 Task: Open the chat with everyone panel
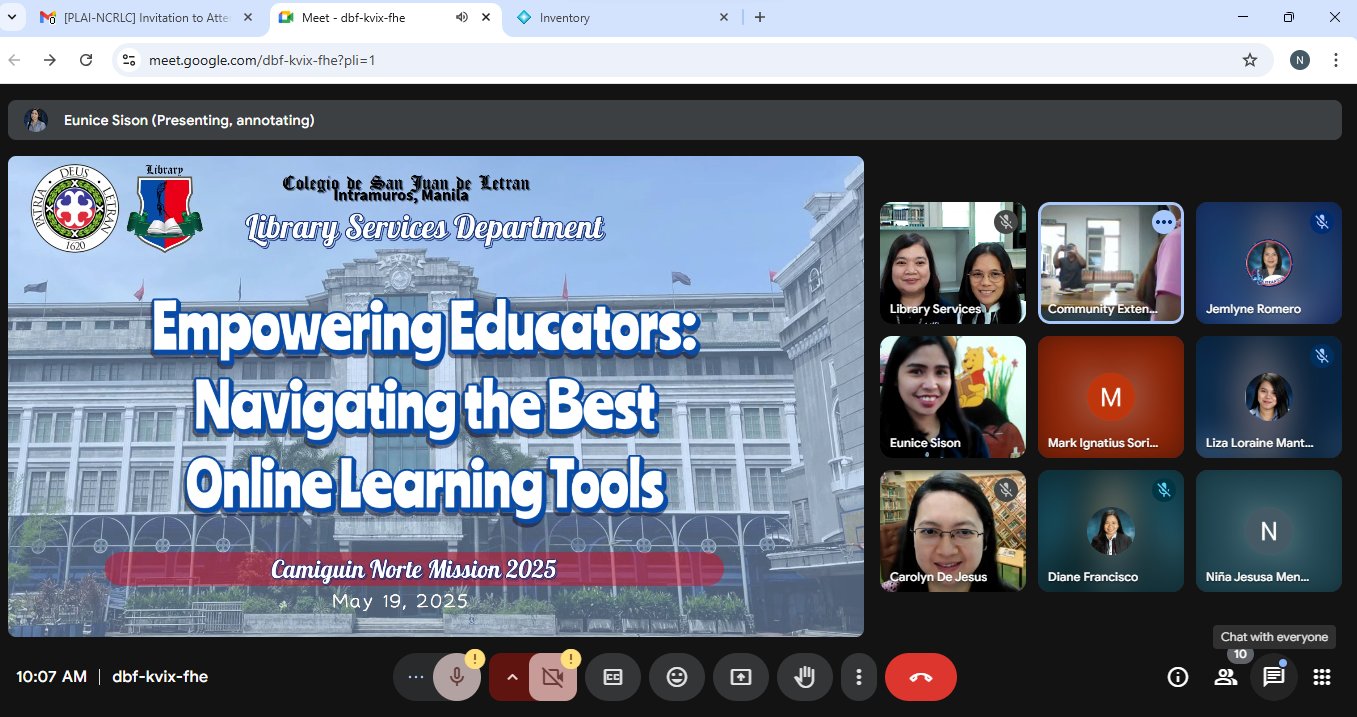(x=1274, y=677)
